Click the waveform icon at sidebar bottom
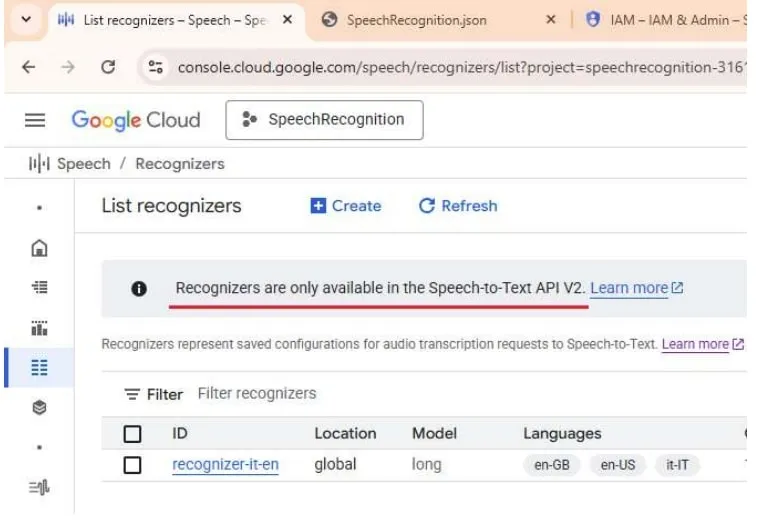Screen dimensions: 771x531 (39, 488)
